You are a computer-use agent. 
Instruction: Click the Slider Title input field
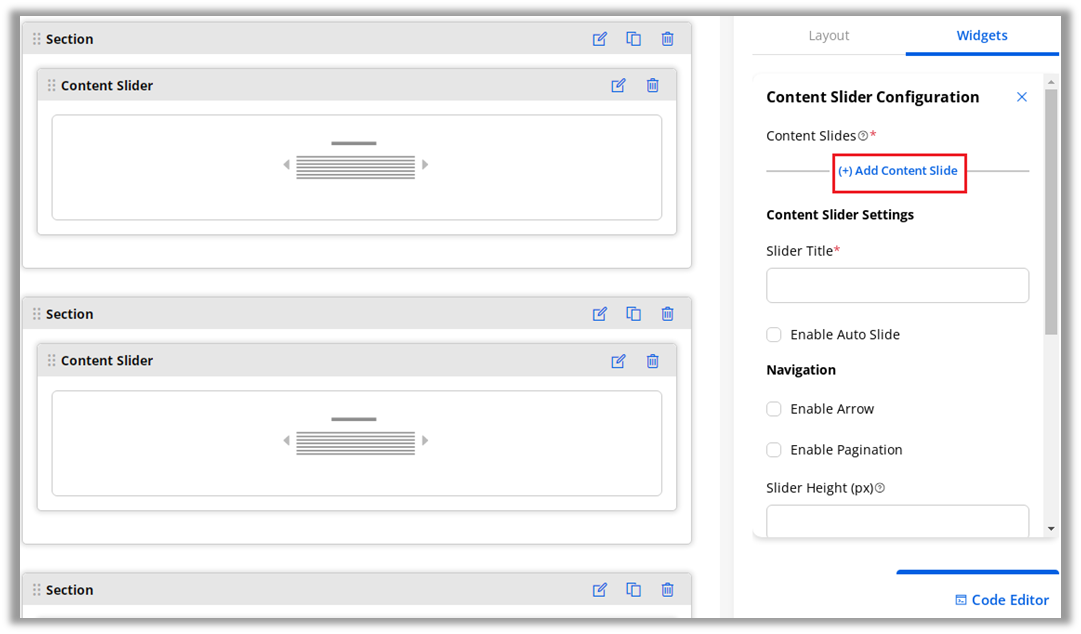coord(897,285)
